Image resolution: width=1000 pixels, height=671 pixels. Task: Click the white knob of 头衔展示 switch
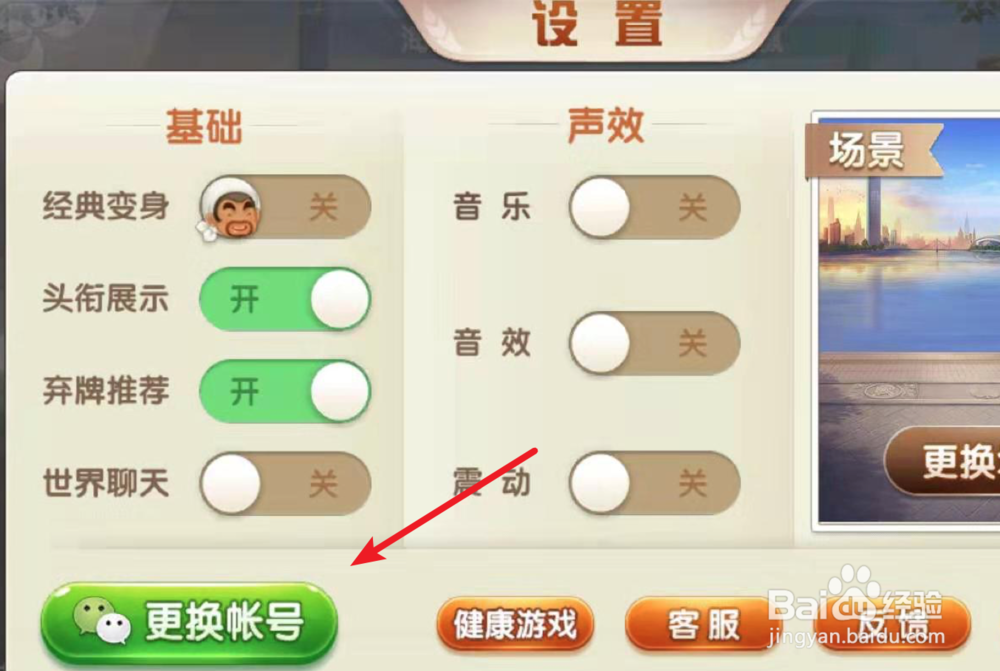click(340, 299)
